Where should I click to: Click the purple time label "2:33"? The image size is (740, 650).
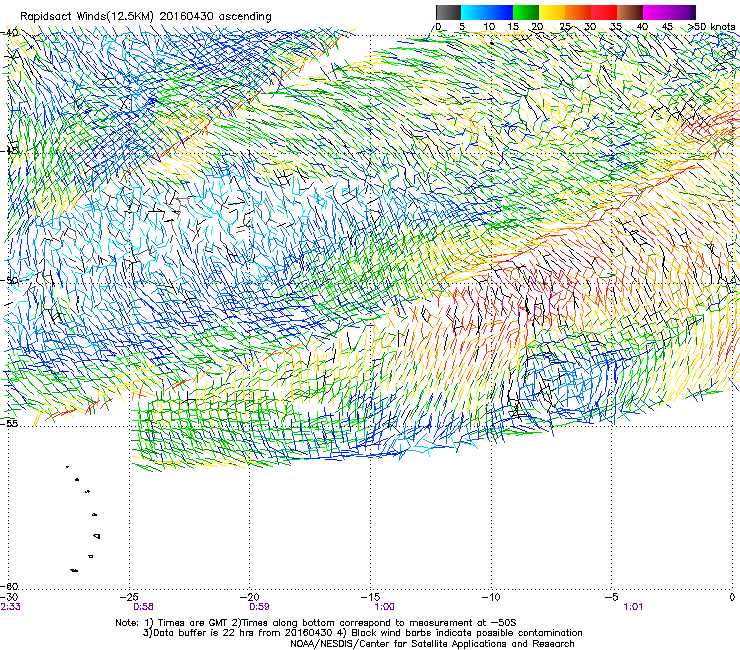pos(10,607)
